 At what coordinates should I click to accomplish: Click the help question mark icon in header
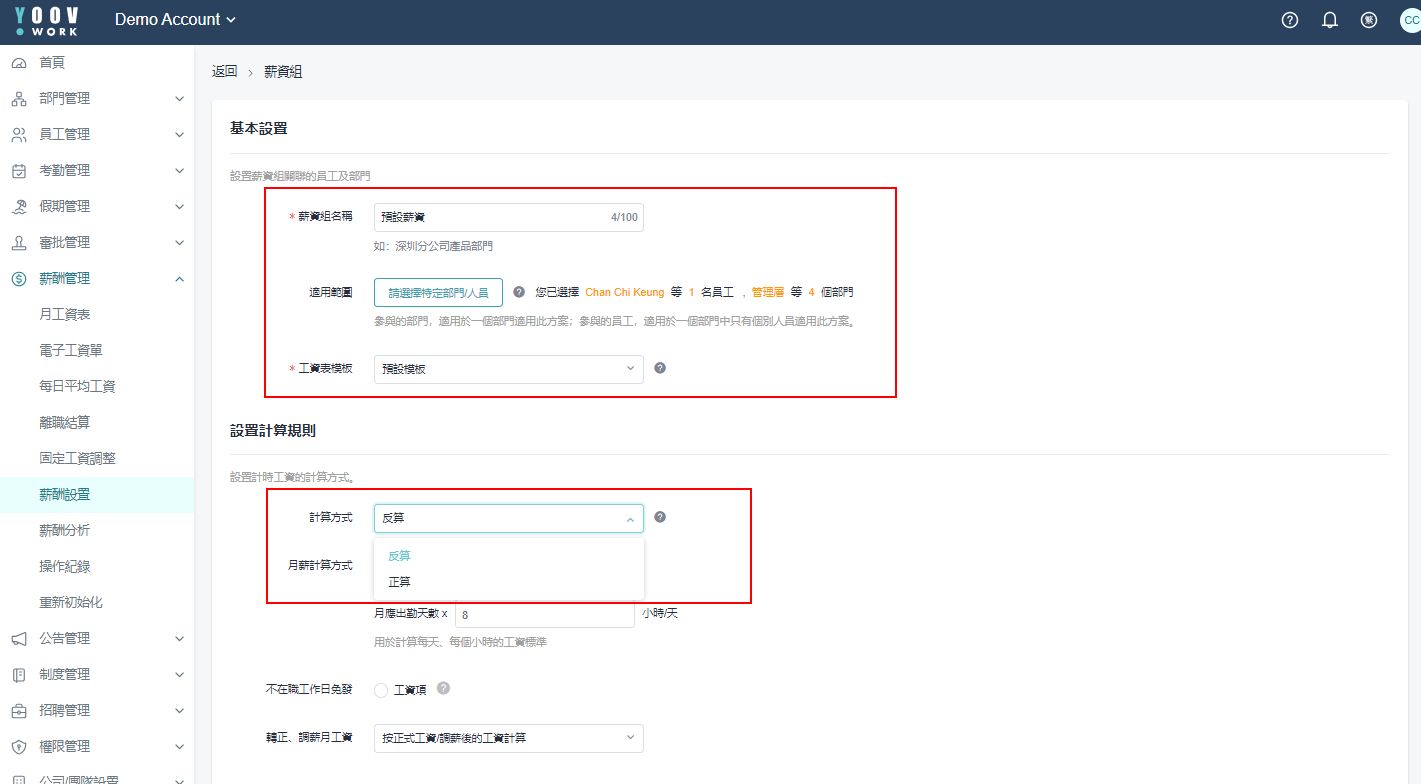(1290, 20)
